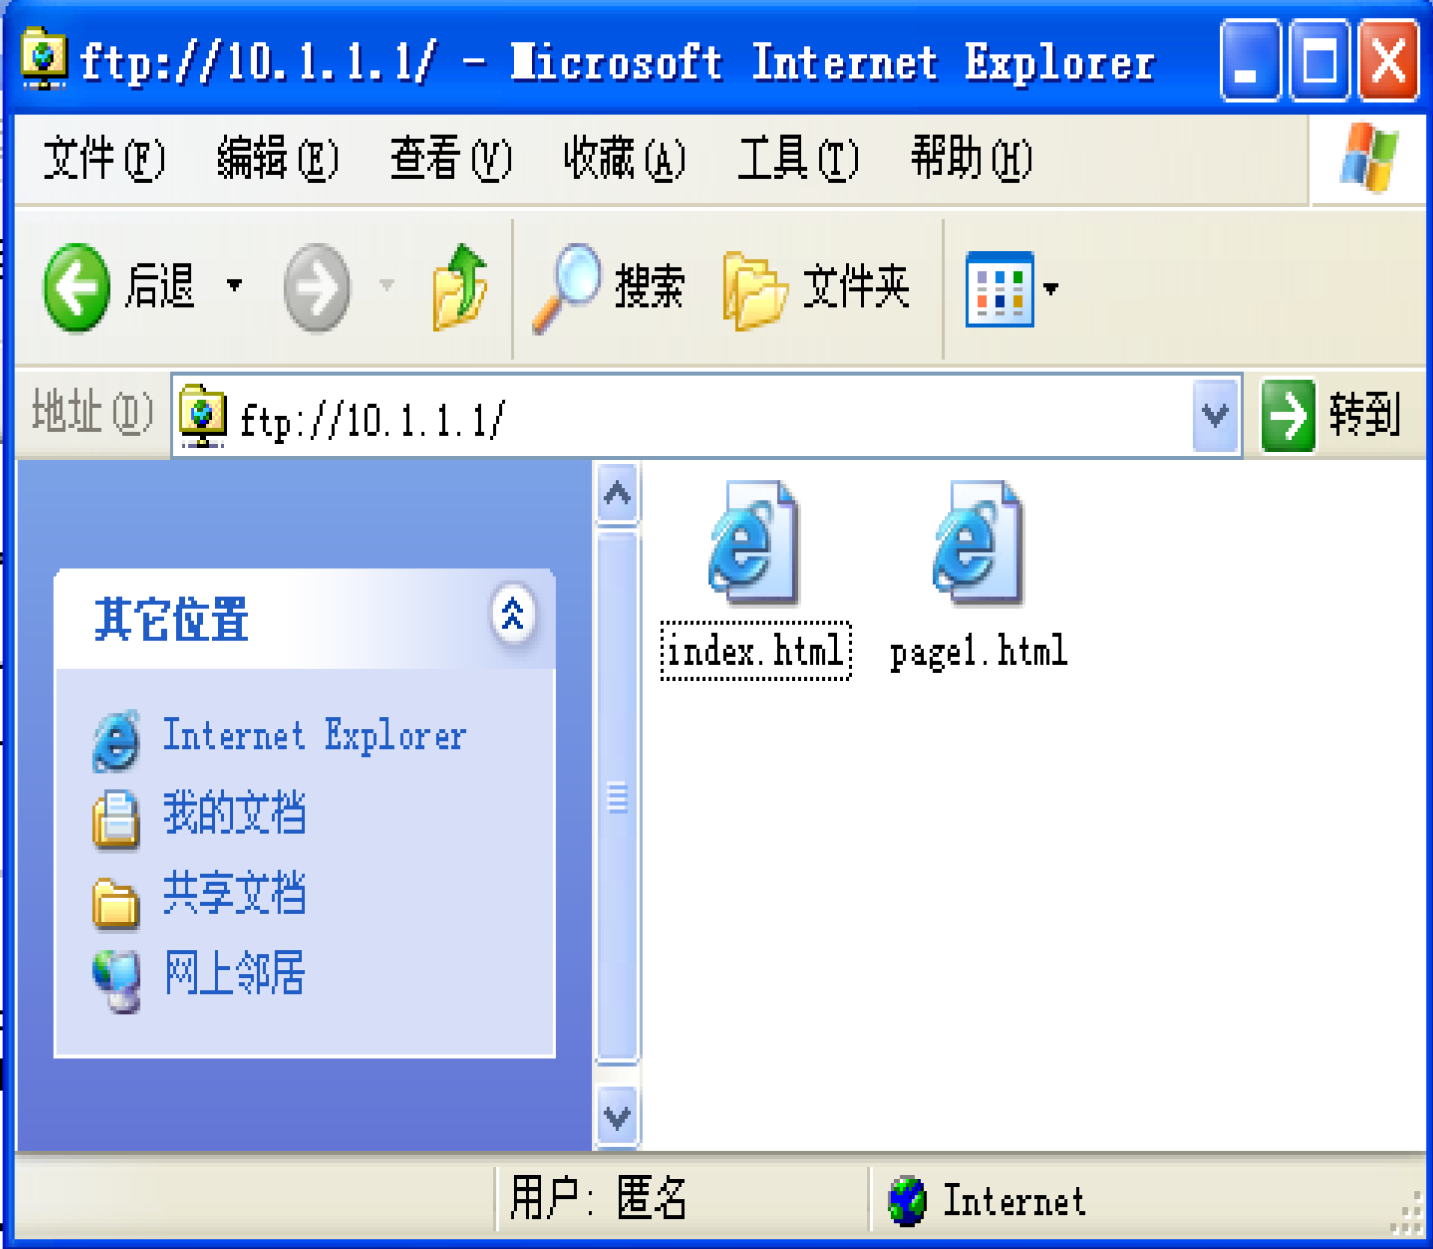Open Search with the magnifier icon
Viewport: 1433px width, 1249px height.
(x=566, y=287)
